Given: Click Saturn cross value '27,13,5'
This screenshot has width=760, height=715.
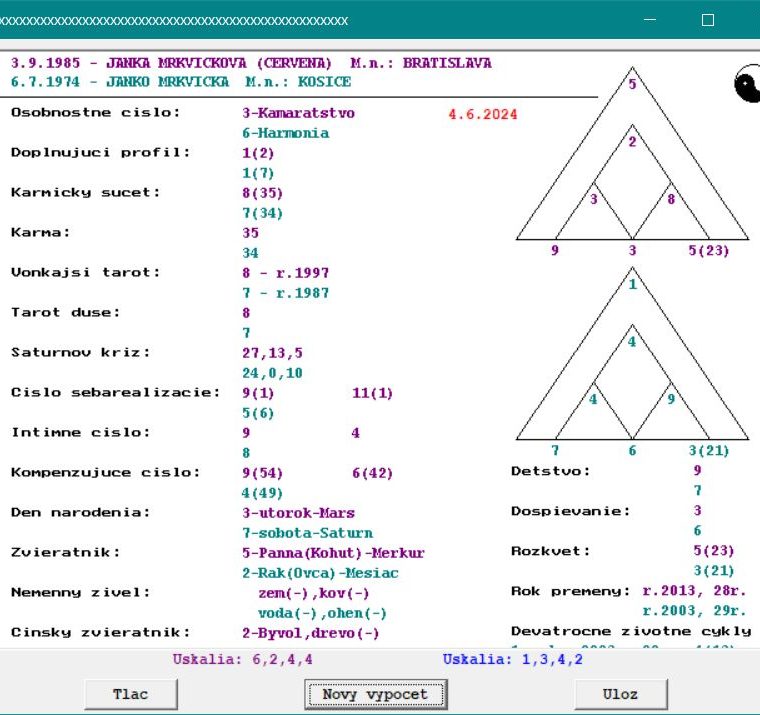Looking at the screenshot, I should [272, 353].
